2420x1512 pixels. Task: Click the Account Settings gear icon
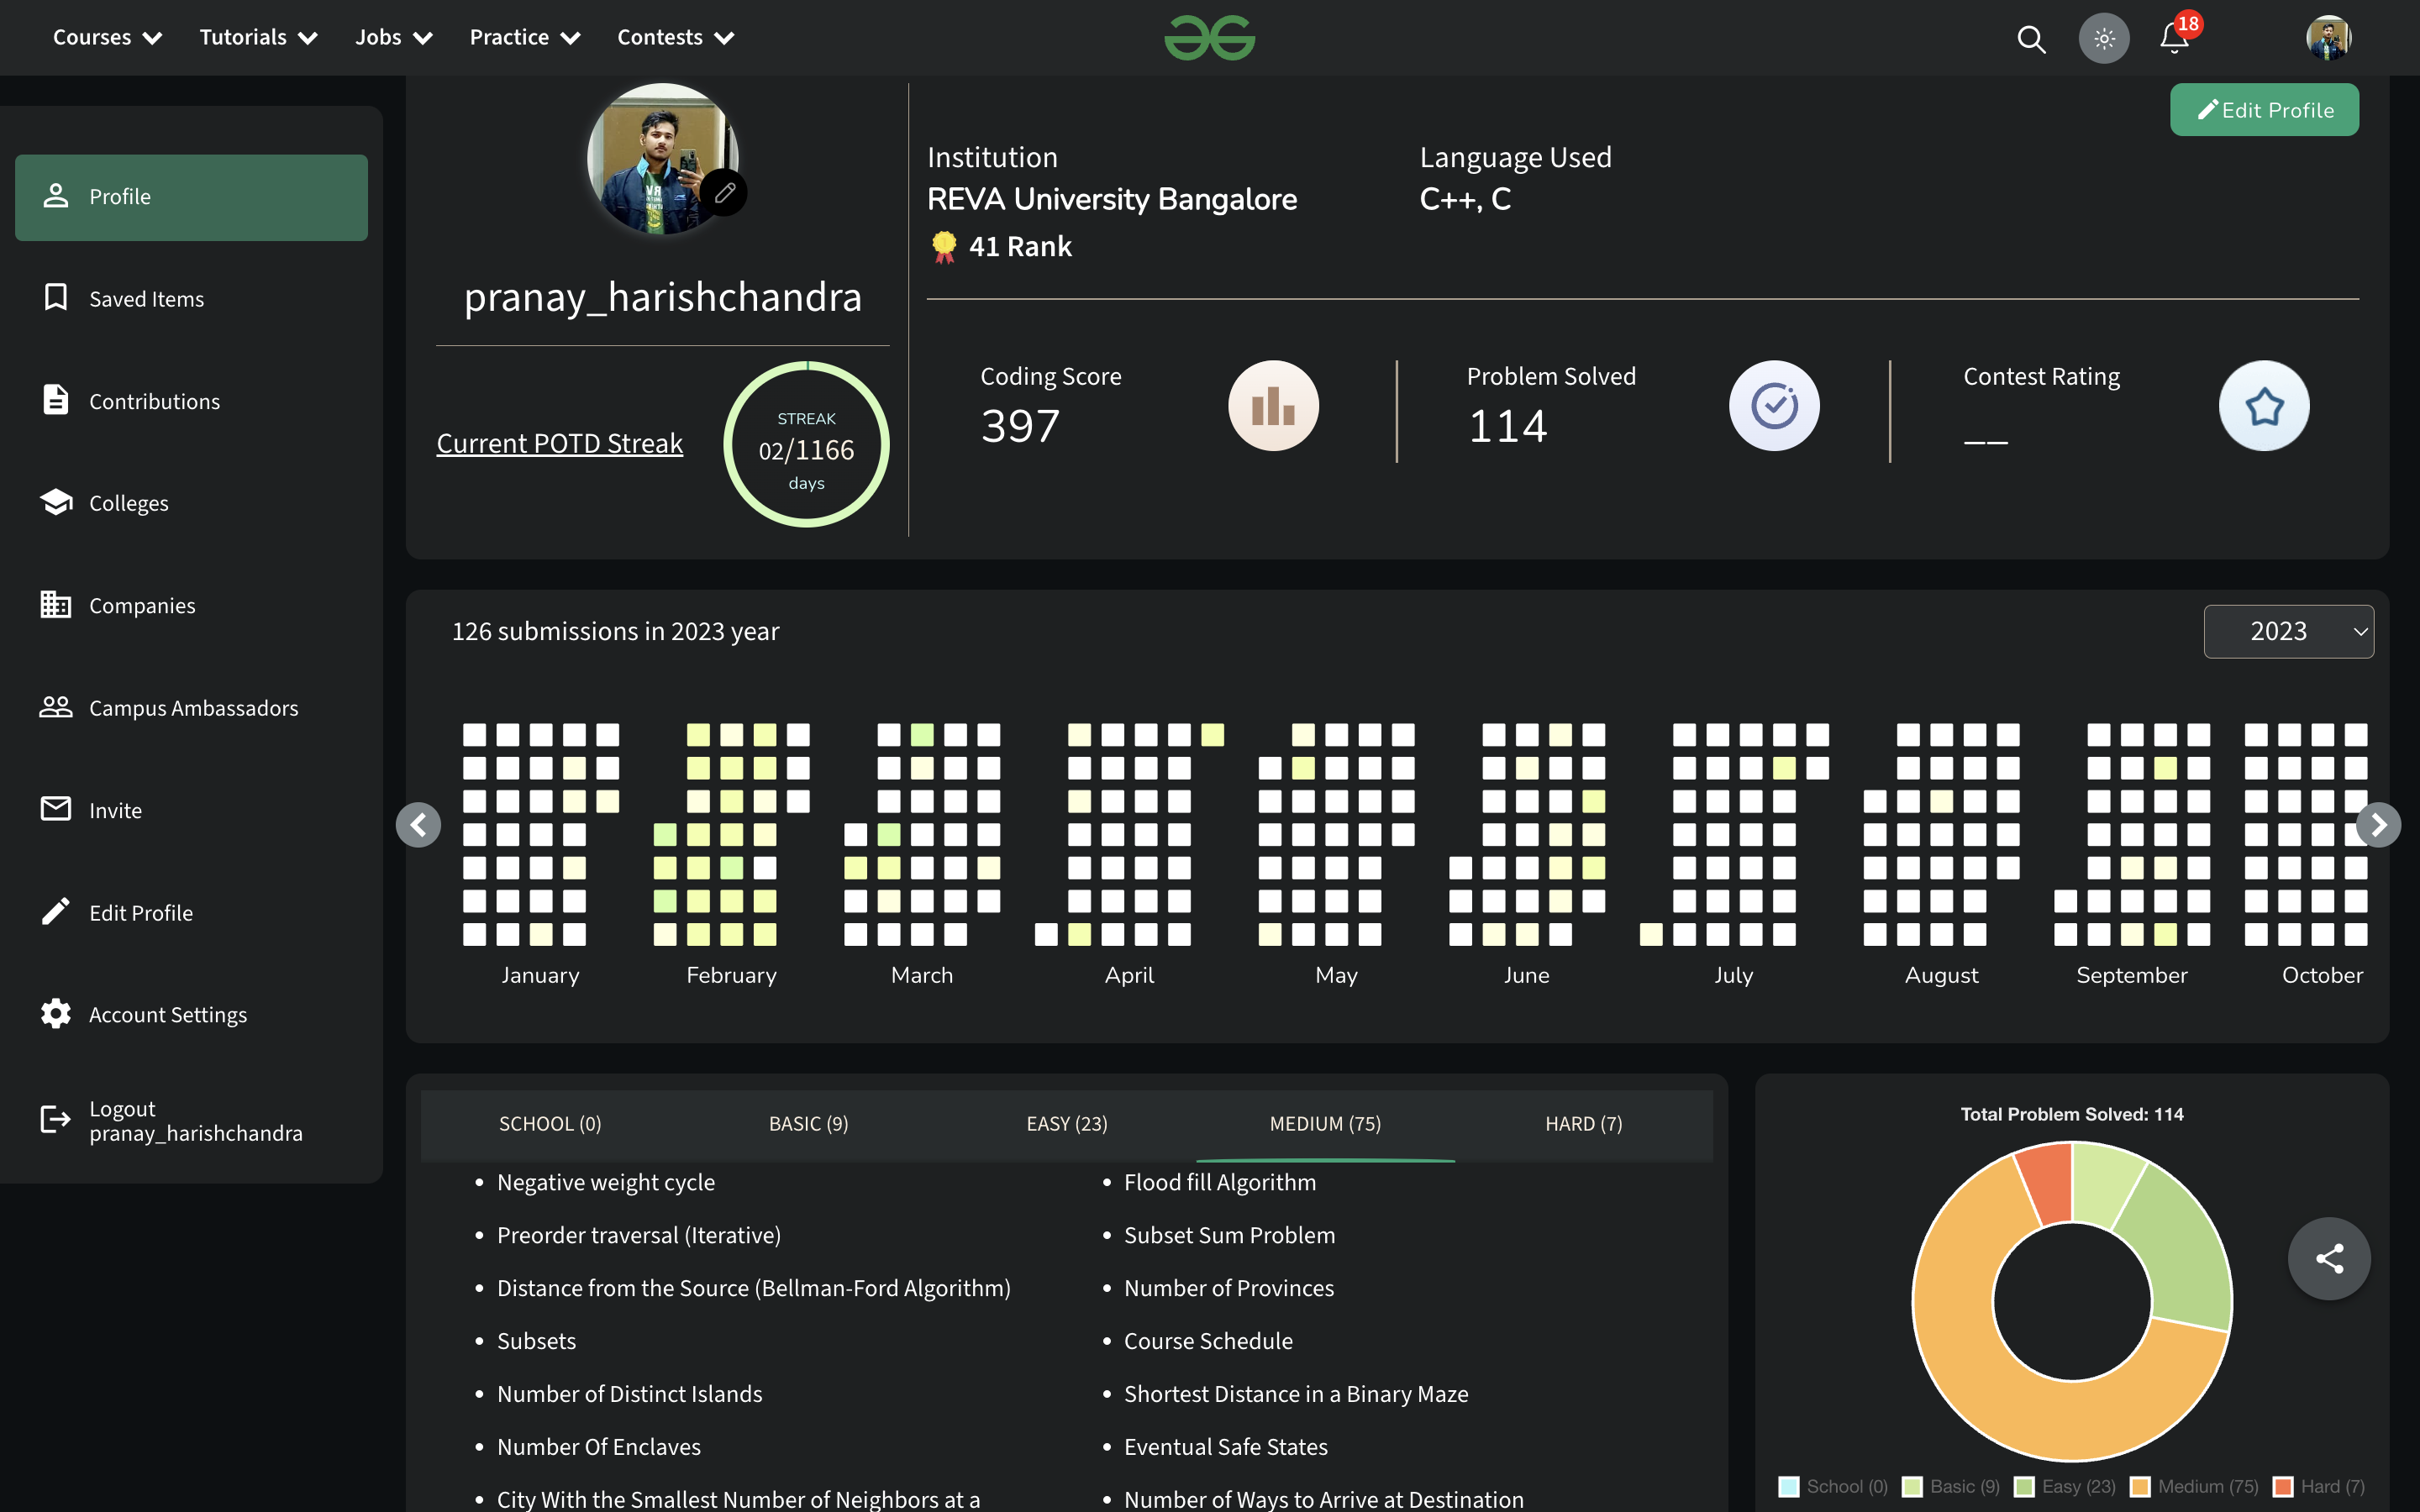[x=56, y=1013]
